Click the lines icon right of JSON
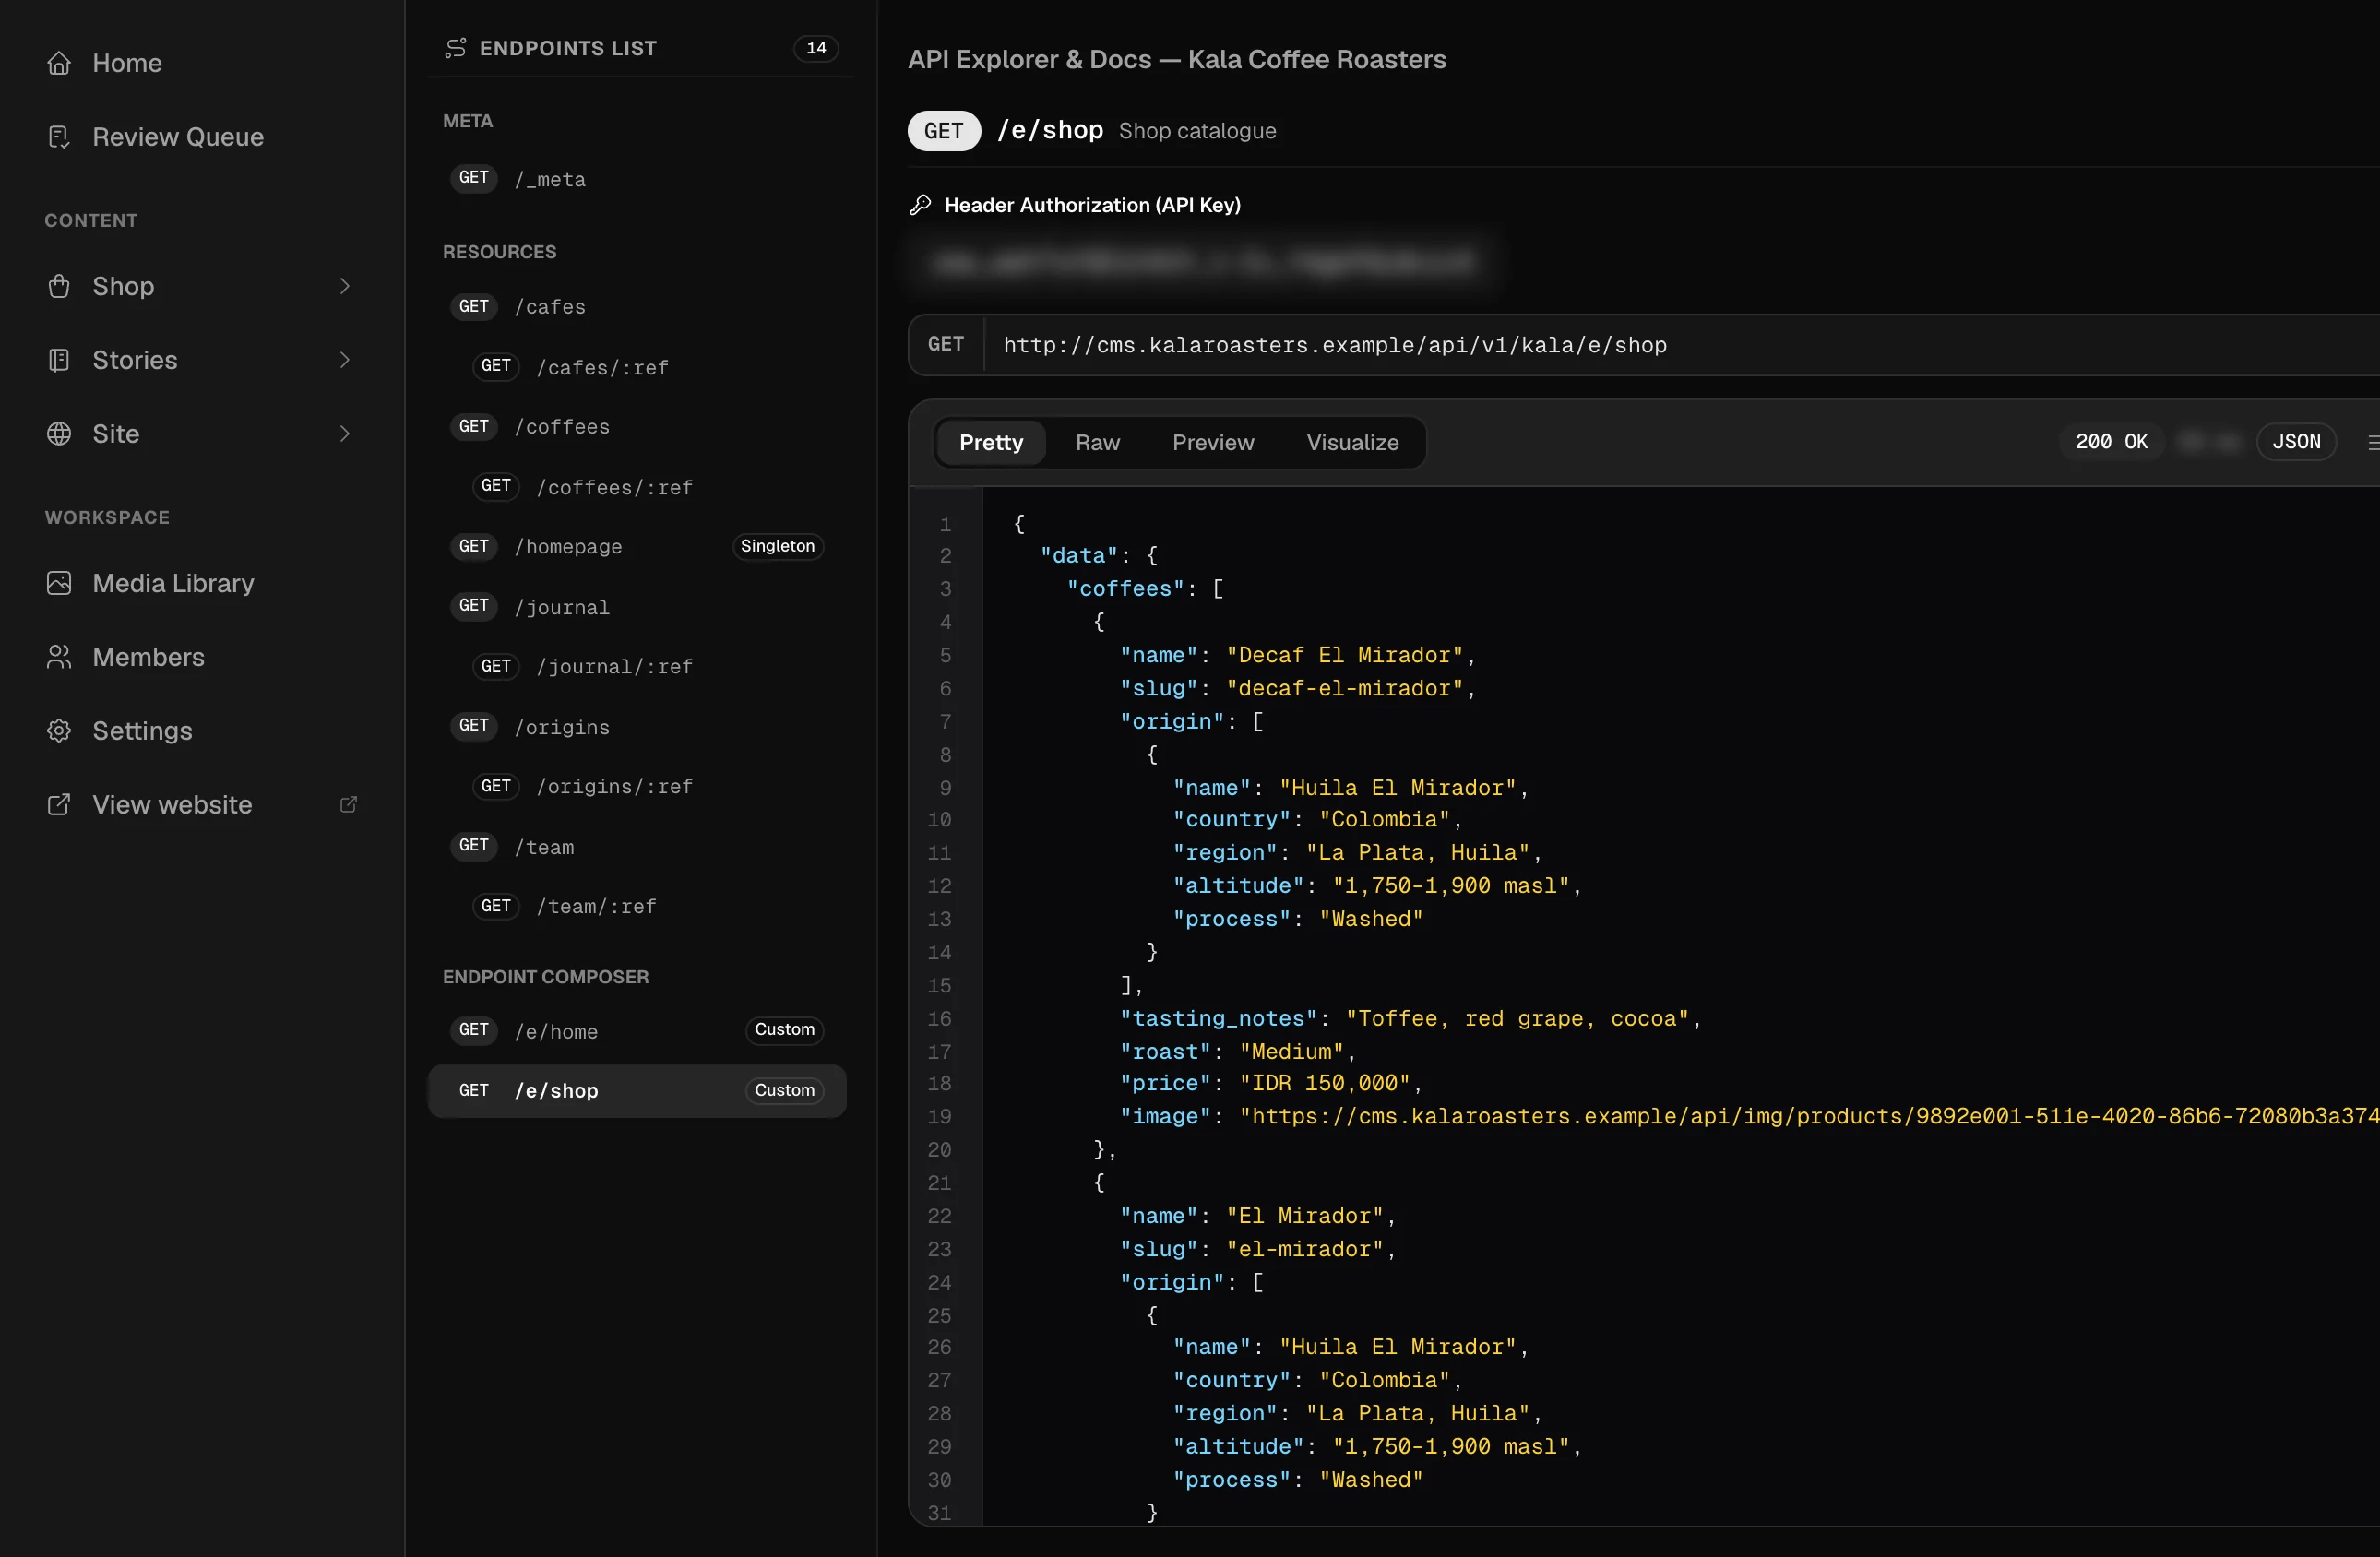Image resolution: width=2380 pixels, height=1557 pixels. point(2372,442)
